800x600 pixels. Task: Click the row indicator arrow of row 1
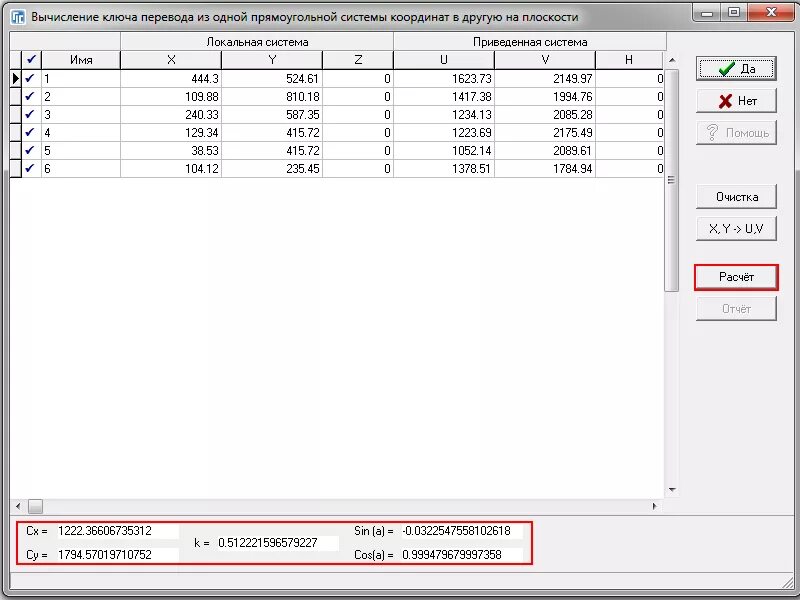15,79
